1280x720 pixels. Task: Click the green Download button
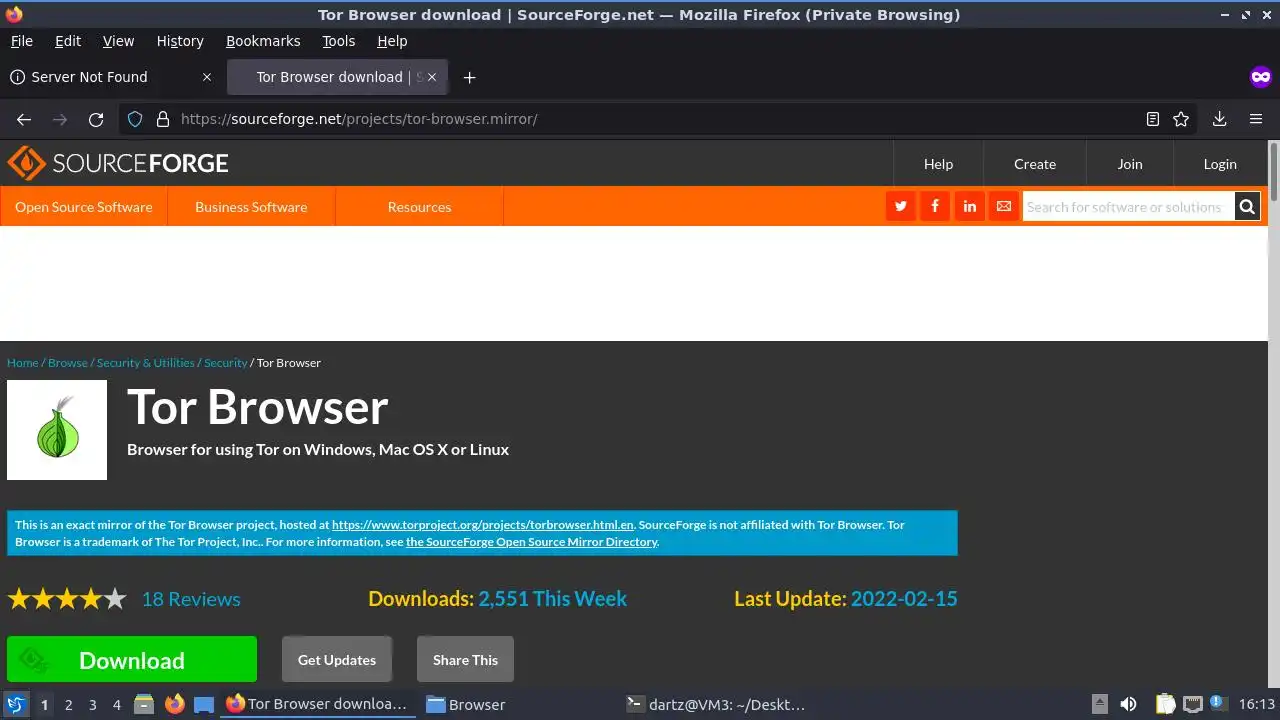(x=132, y=660)
